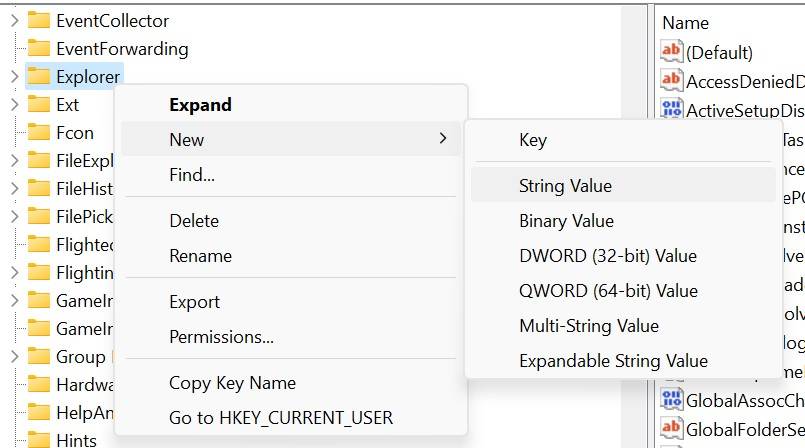Choose Copy Key Name
This screenshot has height=448, width=805.
click(291, 383)
